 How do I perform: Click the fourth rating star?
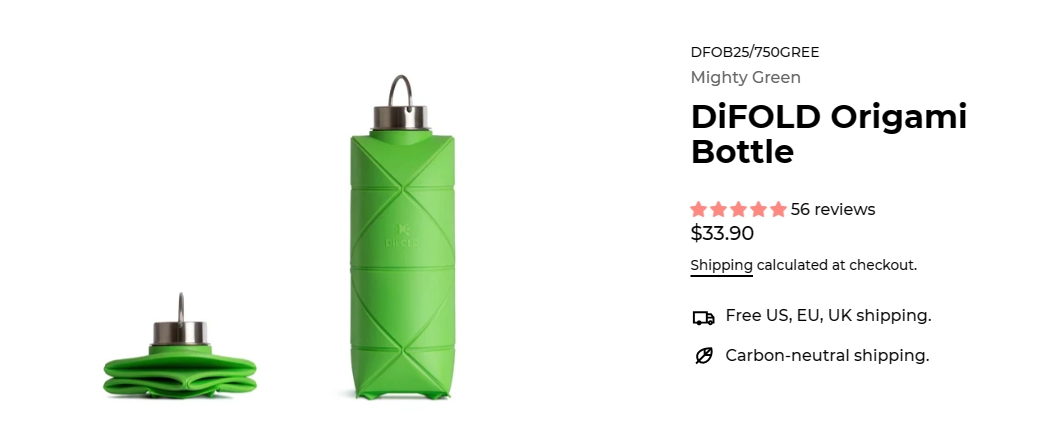[758, 209]
